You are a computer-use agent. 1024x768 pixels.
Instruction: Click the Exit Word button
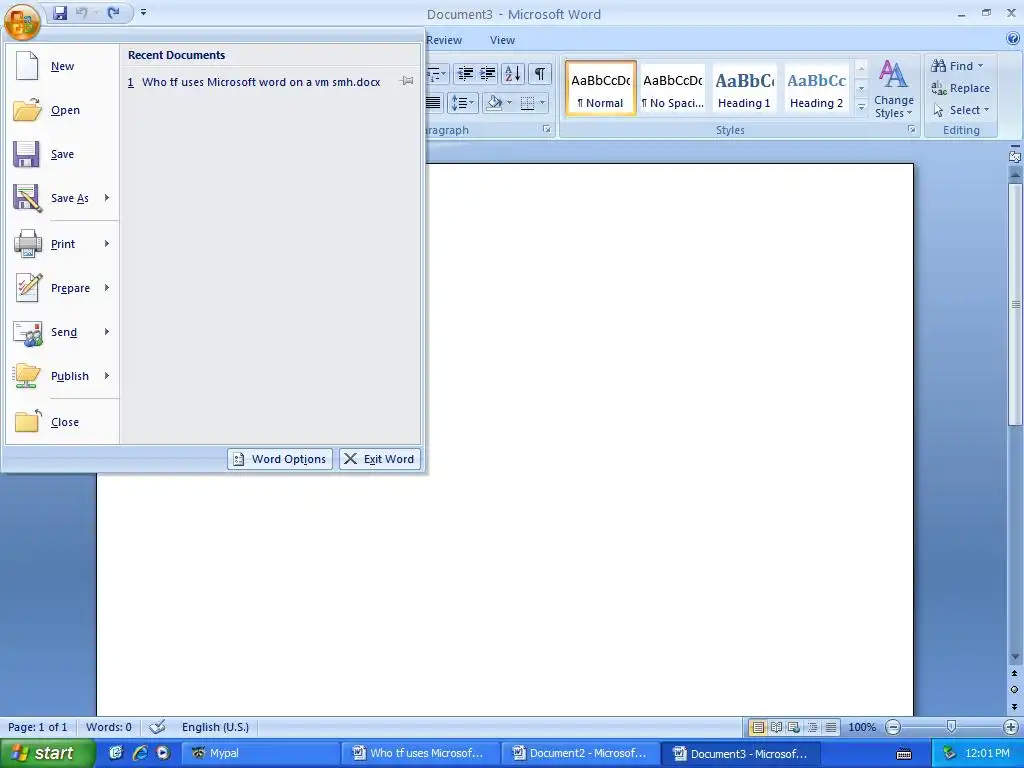380,459
